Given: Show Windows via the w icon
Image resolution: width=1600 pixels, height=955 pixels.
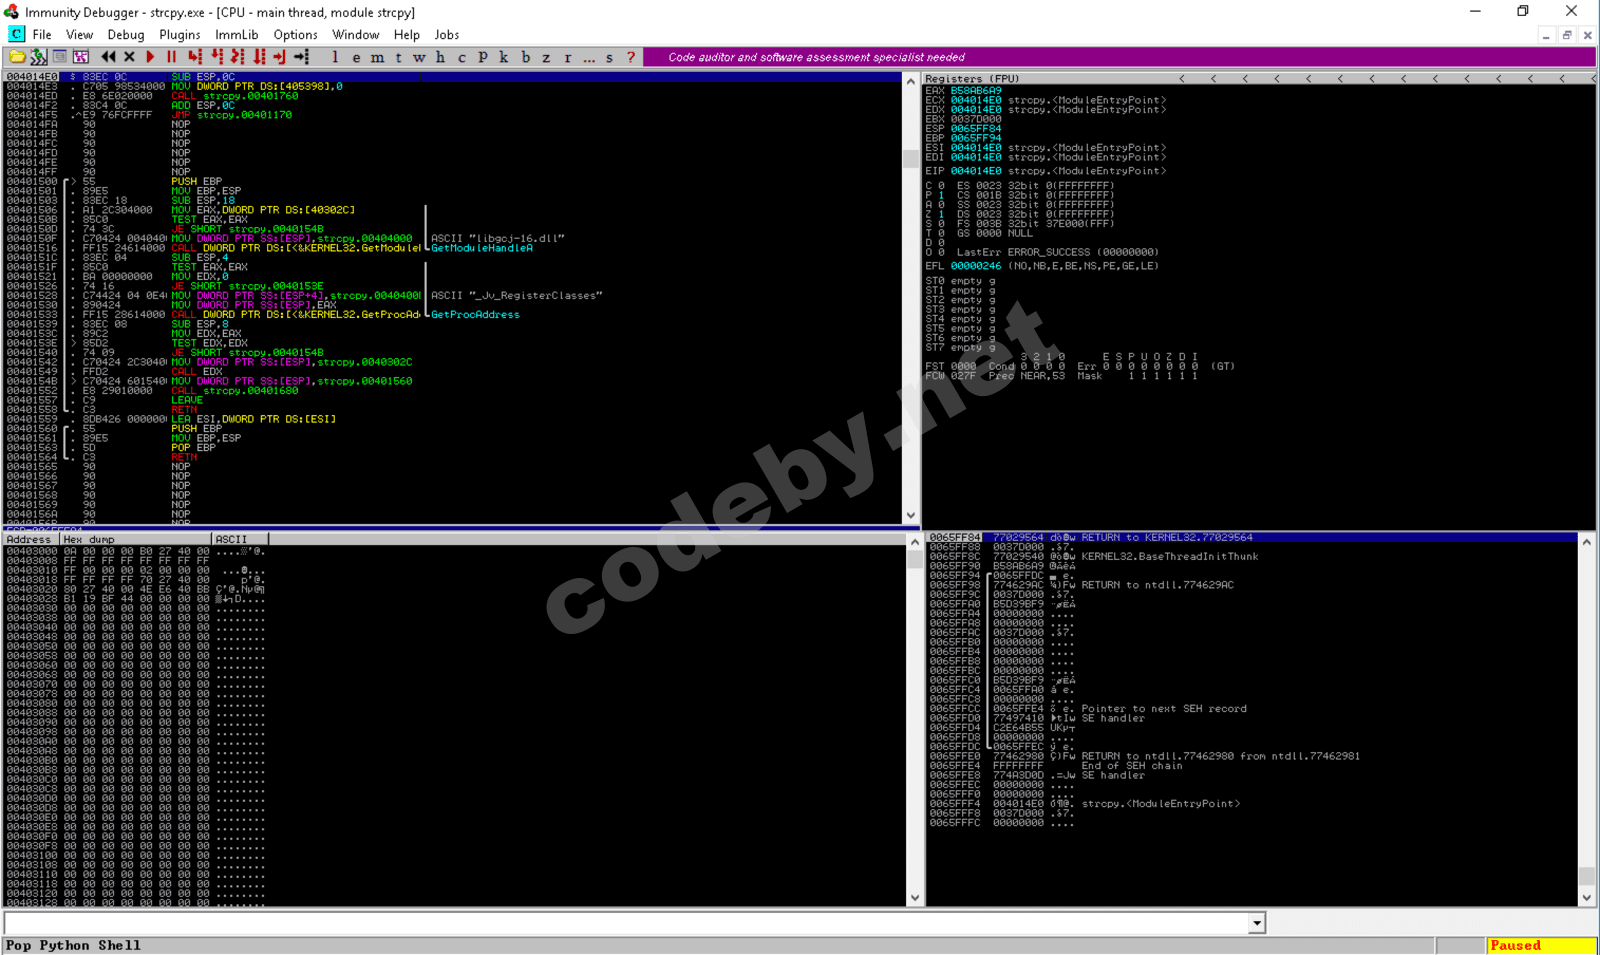Looking at the screenshot, I should point(419,57).
